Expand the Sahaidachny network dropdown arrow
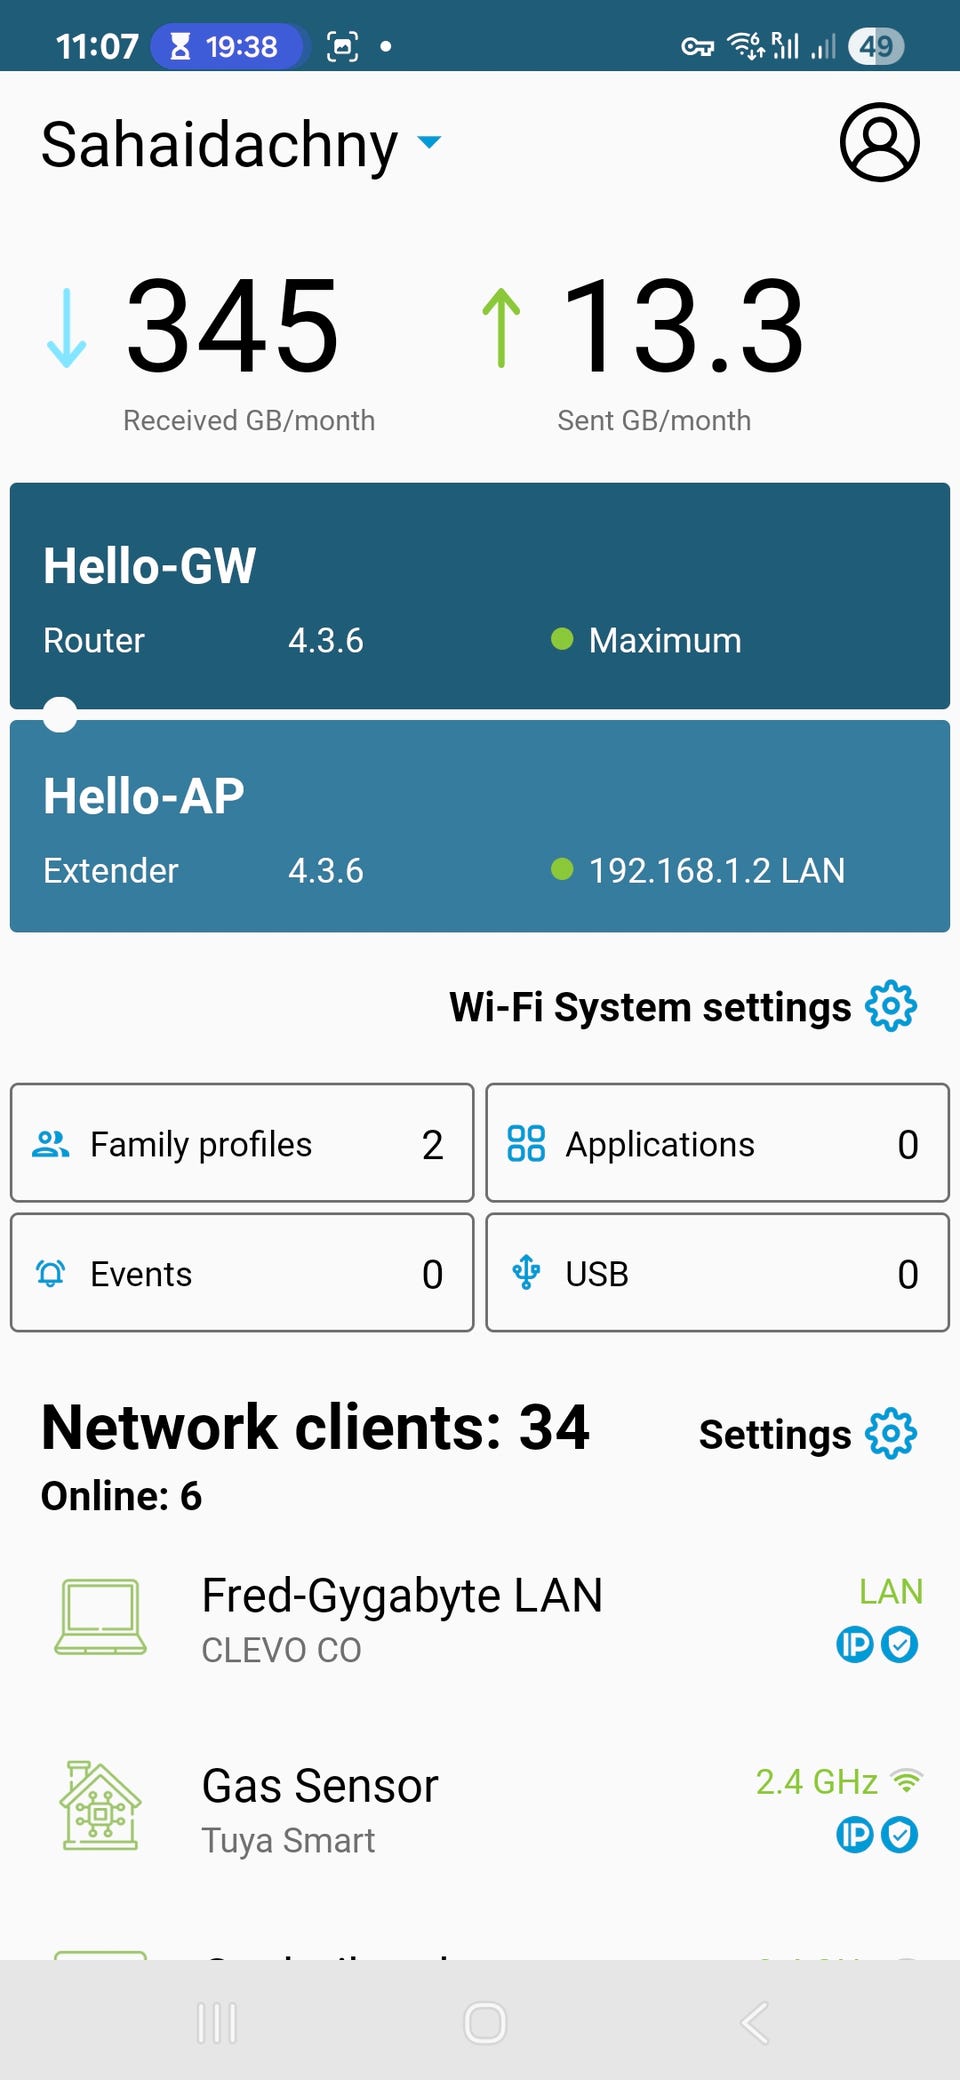Image resolution: width=960 pixels, height=2080 pixels. point(429,142)
